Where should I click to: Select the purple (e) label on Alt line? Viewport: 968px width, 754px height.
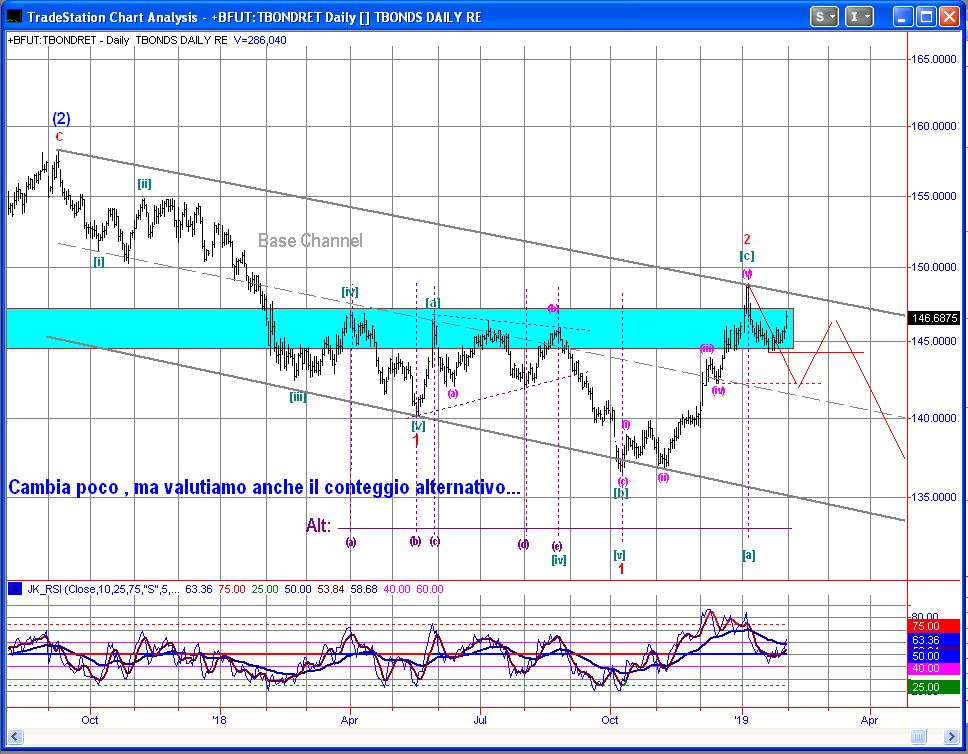(x=557, y=546)
